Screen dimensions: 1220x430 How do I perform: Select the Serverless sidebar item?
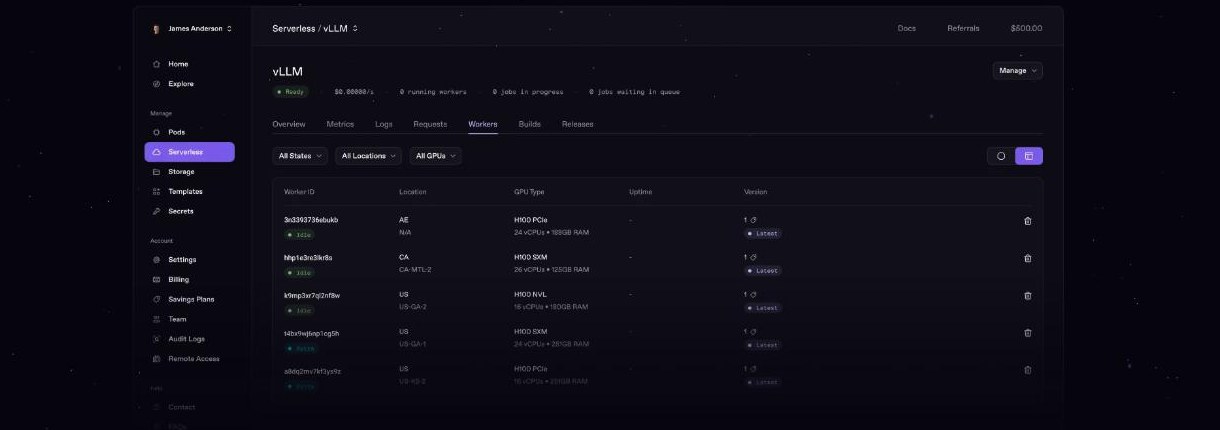(189, 152)
